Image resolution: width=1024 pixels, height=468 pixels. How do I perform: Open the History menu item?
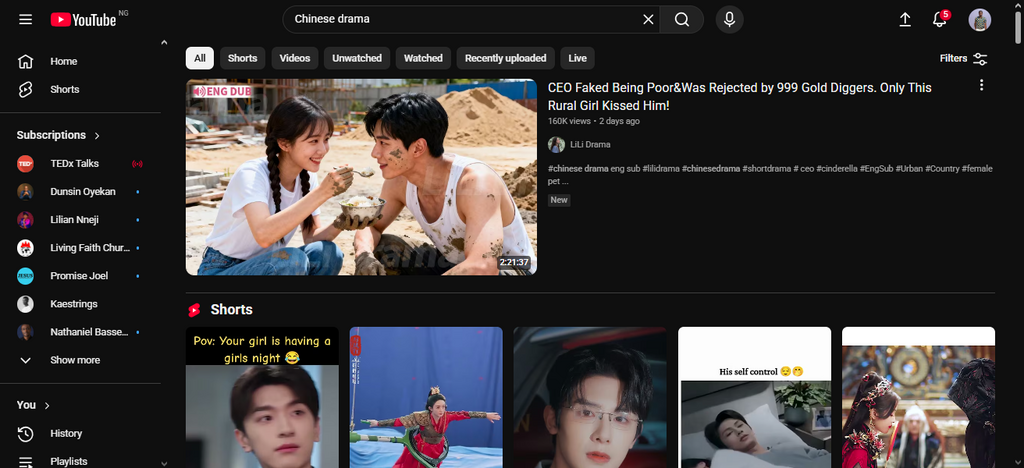[x=66, y=434]
